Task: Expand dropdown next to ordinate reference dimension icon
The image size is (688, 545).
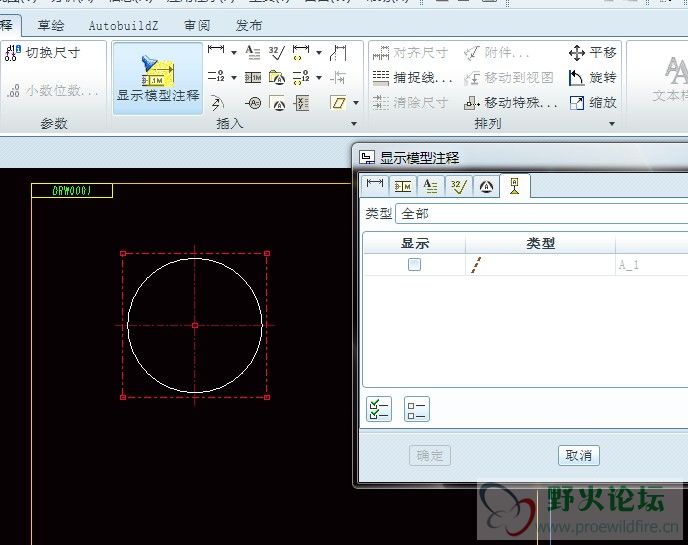Action: [319, 78]
